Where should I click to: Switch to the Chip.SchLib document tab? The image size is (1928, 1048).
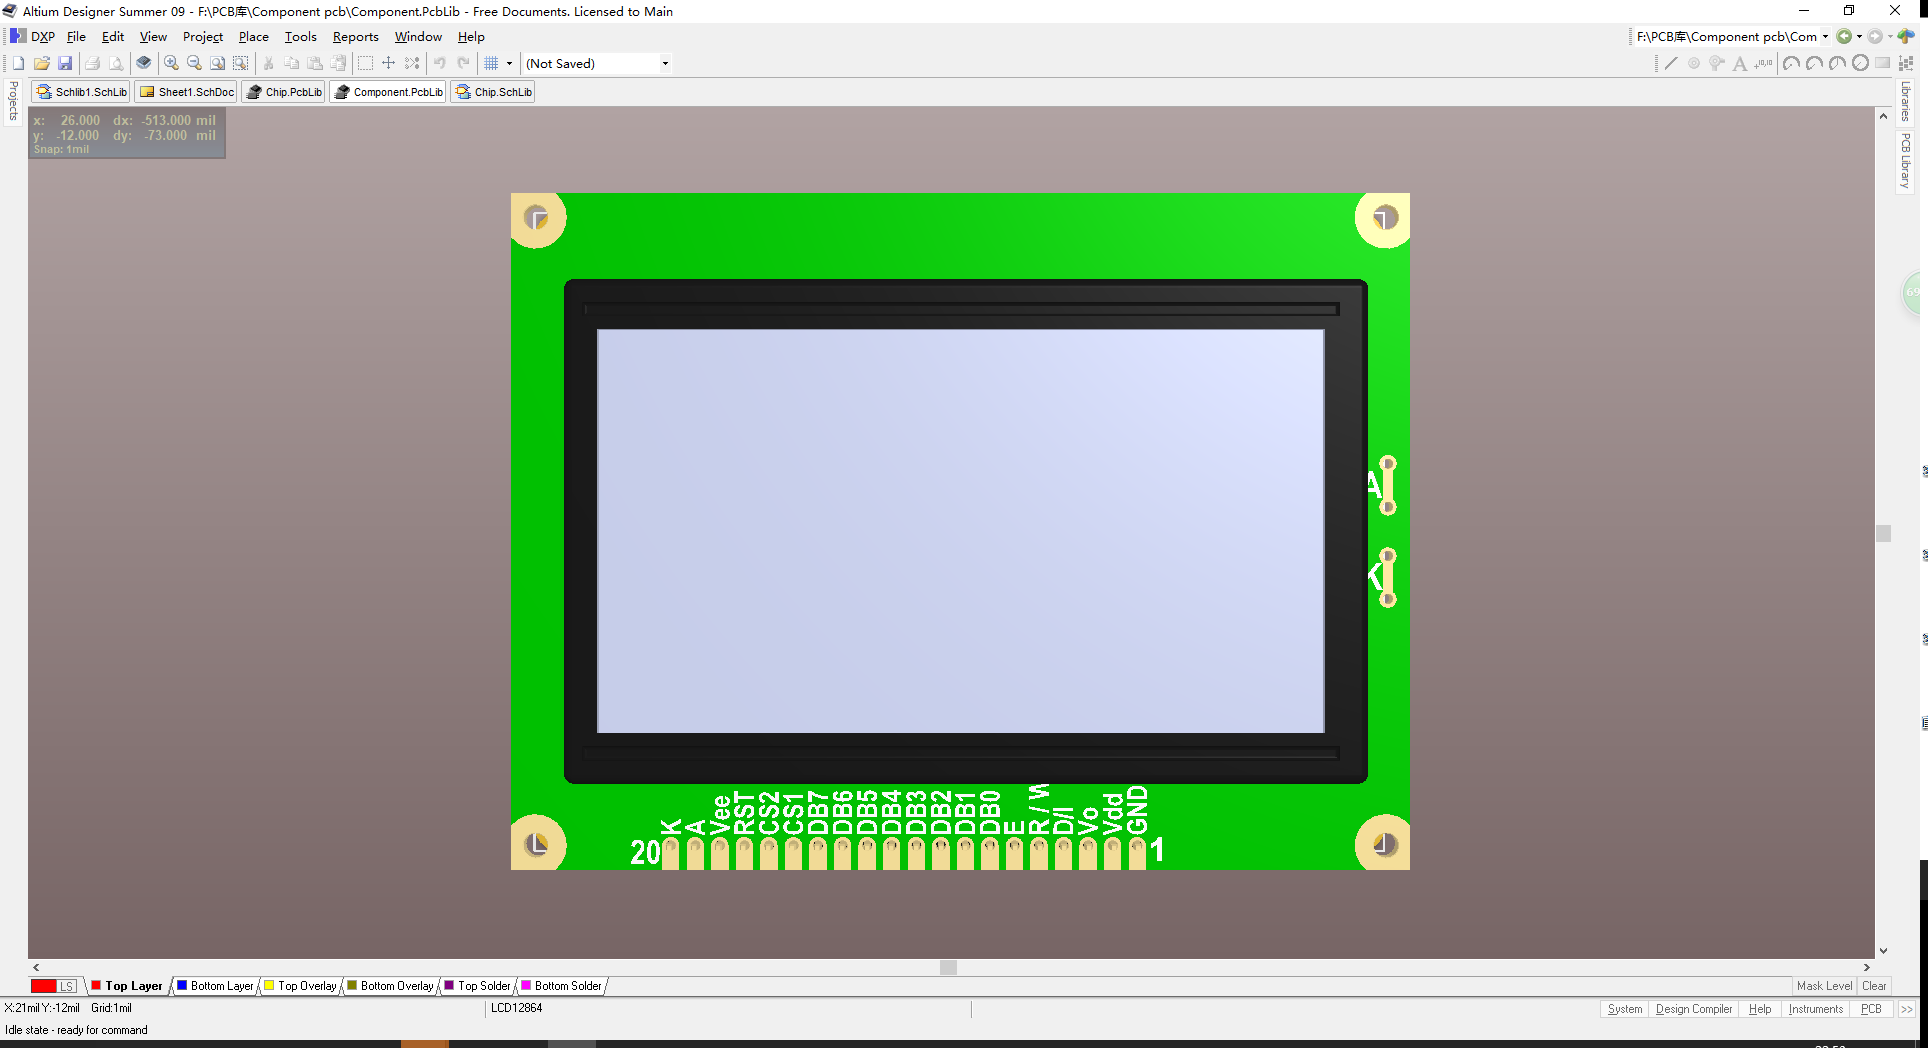pyautogui.click(x=493, y=92)
